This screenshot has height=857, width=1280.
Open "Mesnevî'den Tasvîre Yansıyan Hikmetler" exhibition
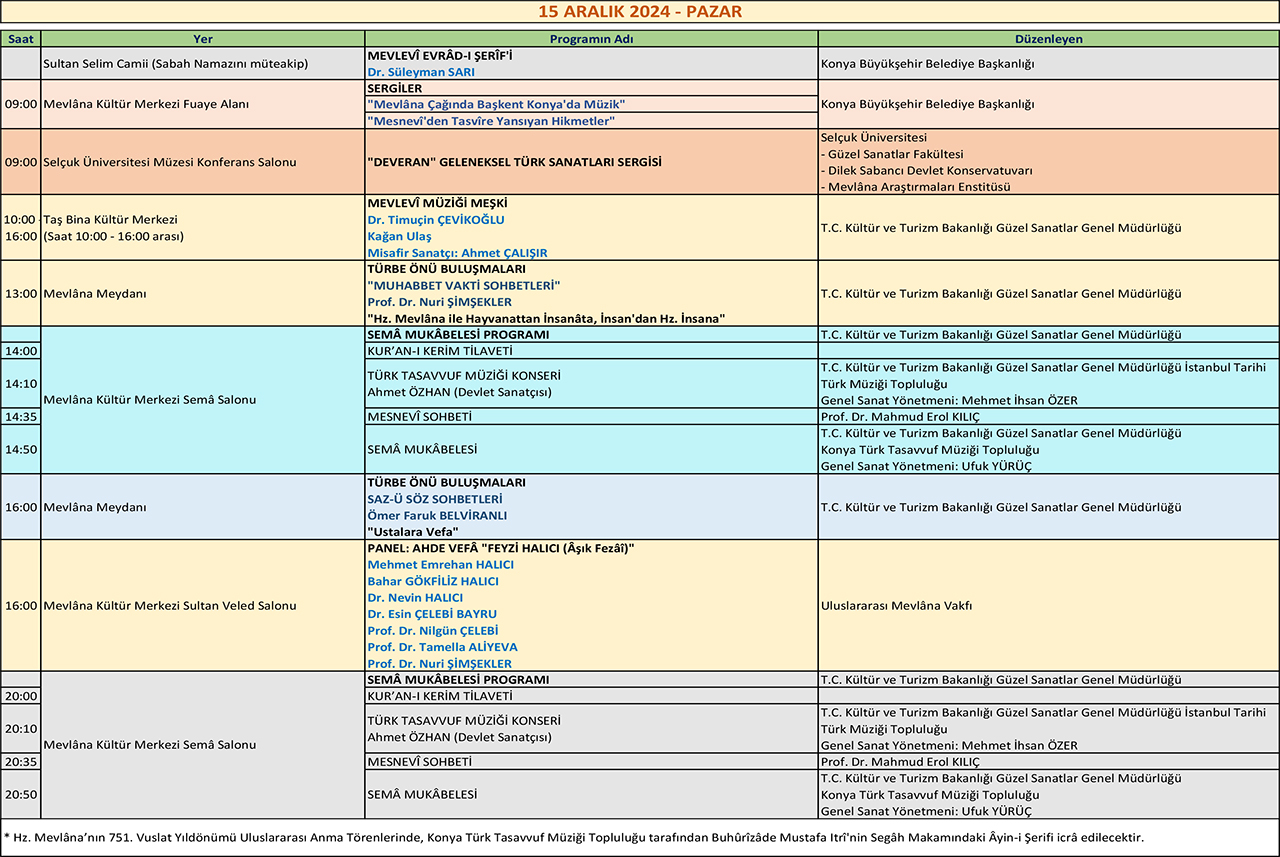click(x=490, y=121)
